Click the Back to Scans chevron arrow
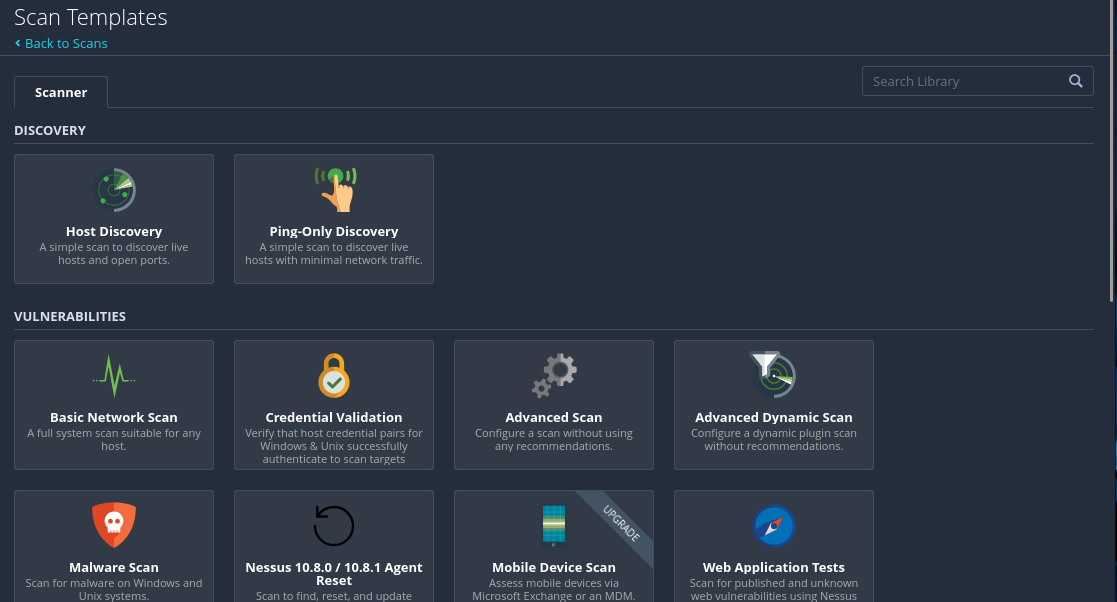The width and height of the screenshot is (1117, 602). pos(18,43)
